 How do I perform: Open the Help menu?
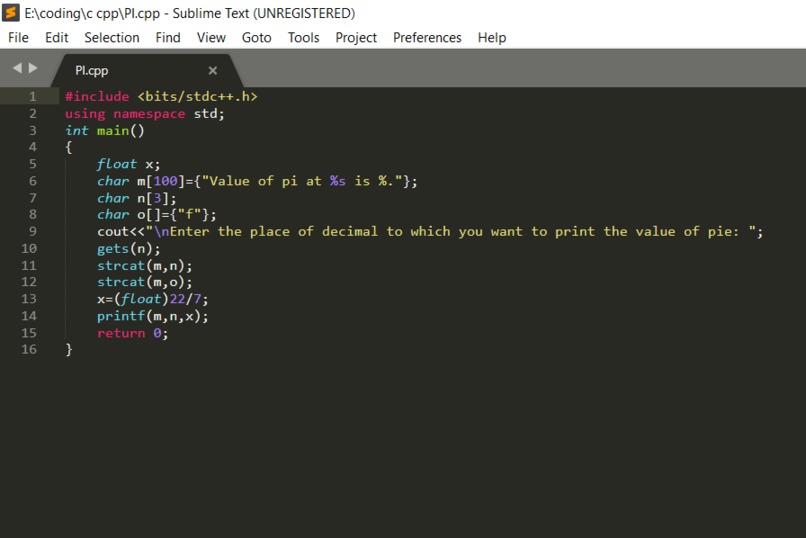point(492,38)
